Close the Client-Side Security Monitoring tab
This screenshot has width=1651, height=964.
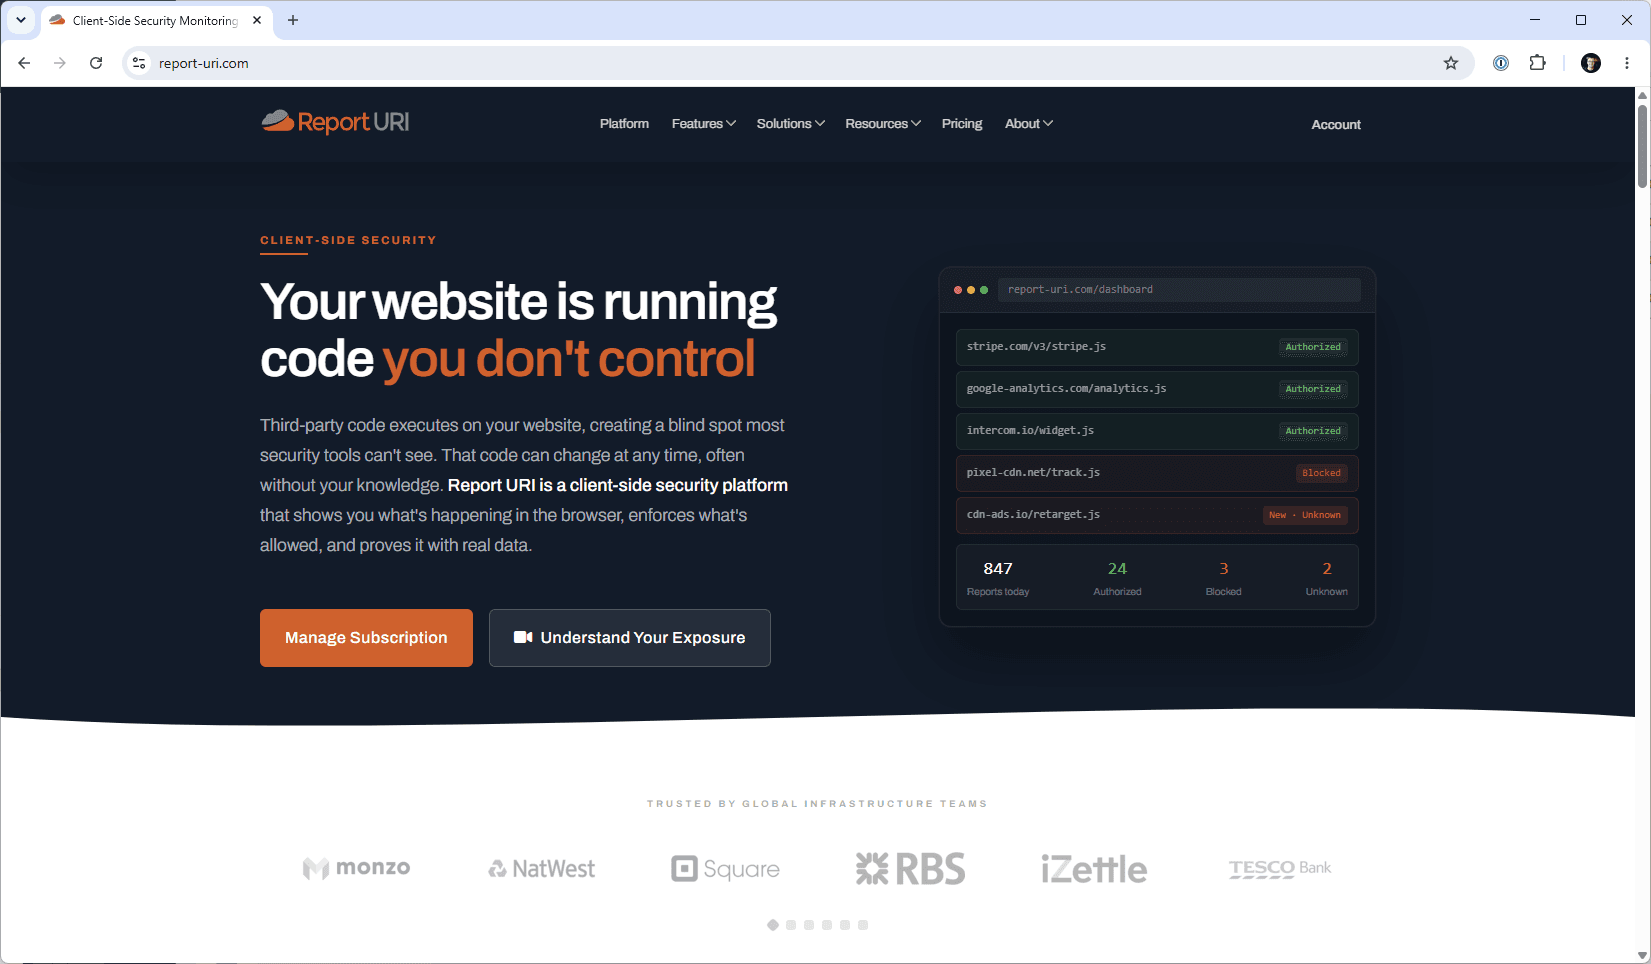tap(257, 20)
